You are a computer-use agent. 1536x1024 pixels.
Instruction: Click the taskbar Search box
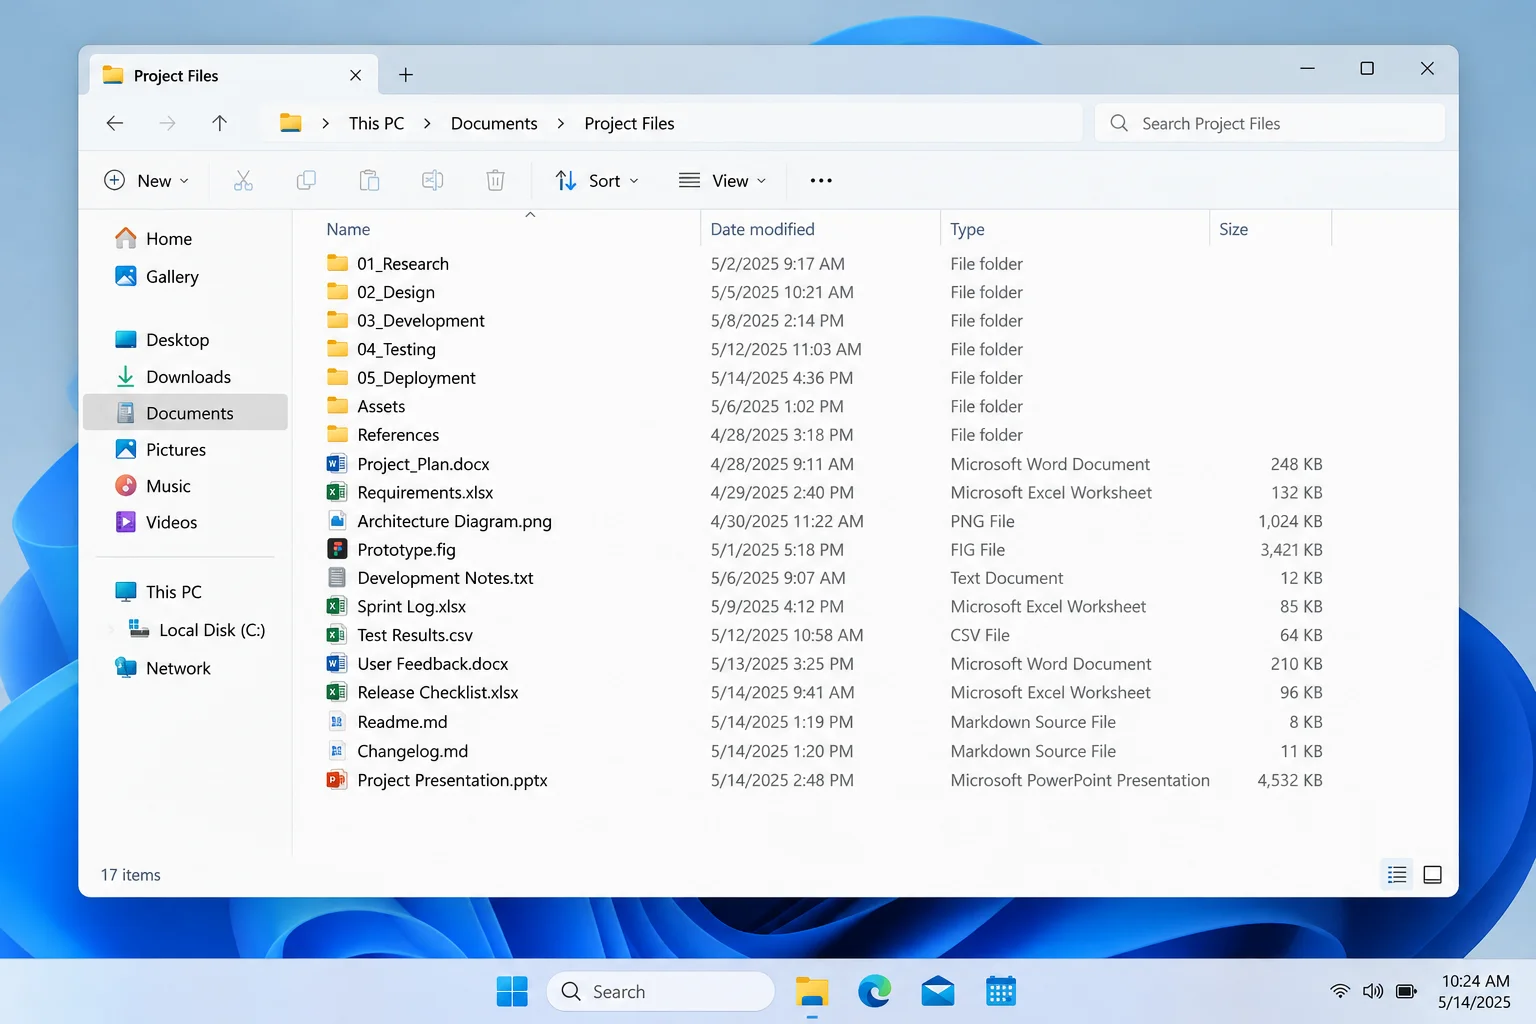[660, 991]
